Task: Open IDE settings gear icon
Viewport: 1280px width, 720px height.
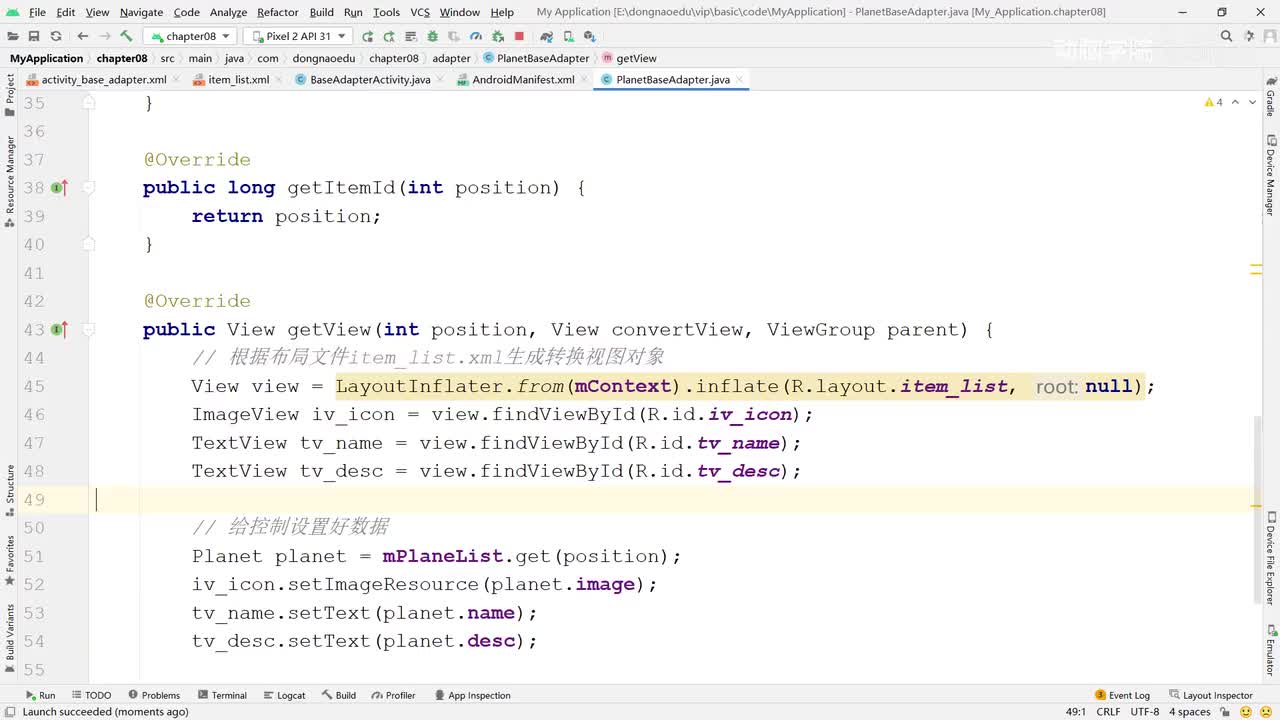Action: [1247, 36]
